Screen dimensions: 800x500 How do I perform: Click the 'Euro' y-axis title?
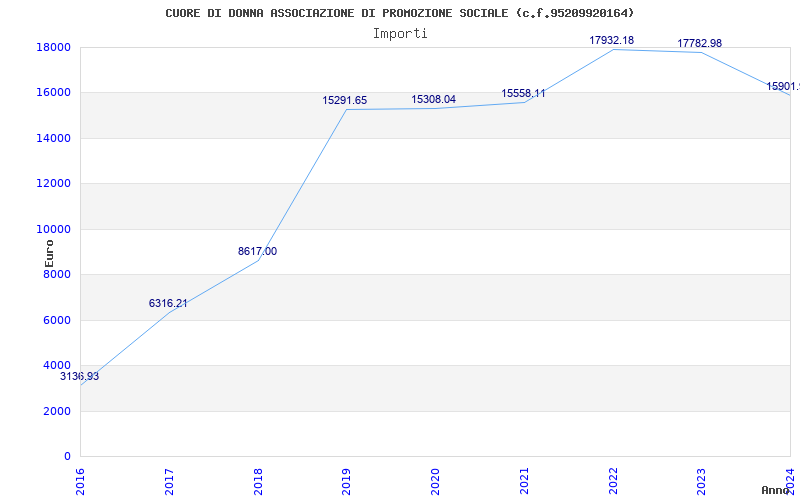click(x=49, y=254)
